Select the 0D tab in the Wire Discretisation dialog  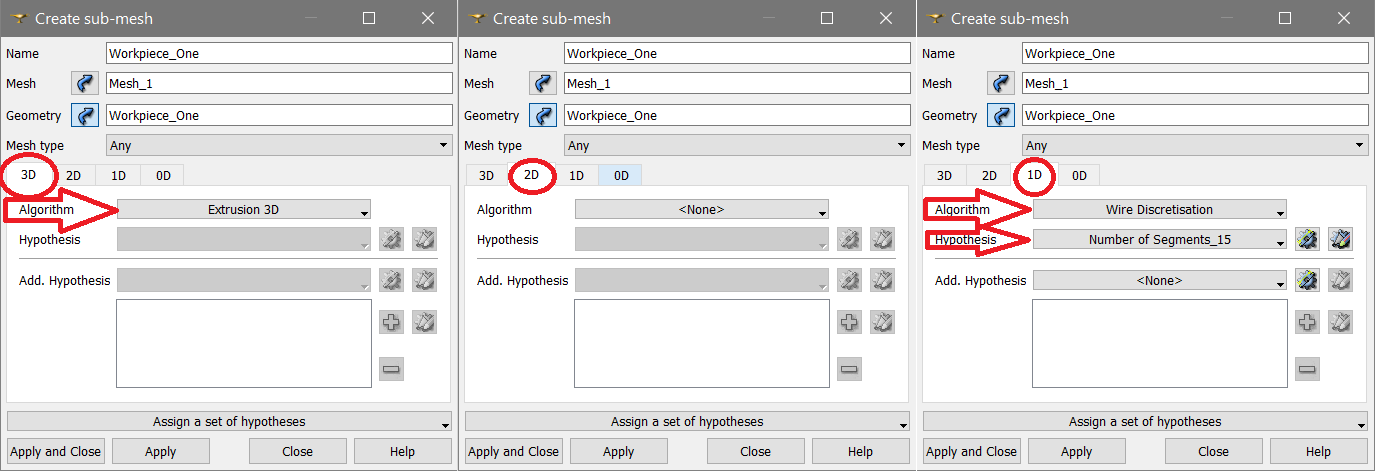point(1079,176)
